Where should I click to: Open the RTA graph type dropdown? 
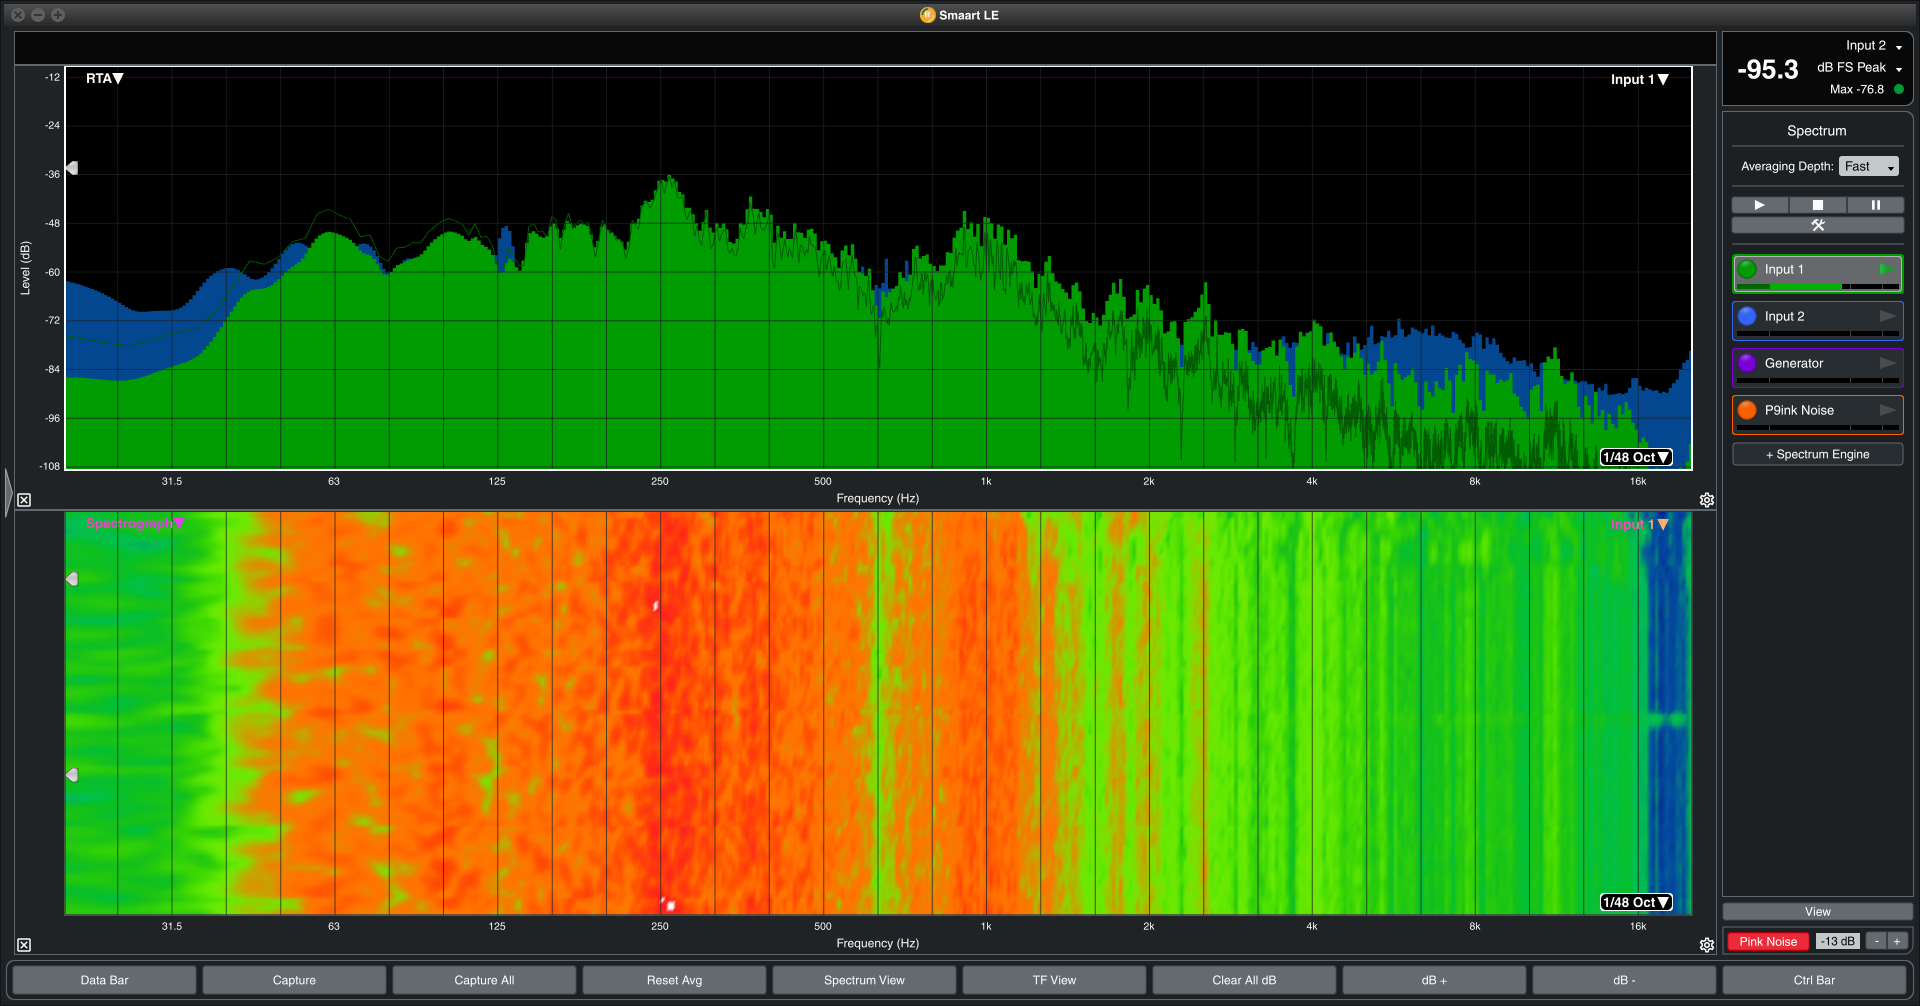pyautogui.click(x=104, y=79)
